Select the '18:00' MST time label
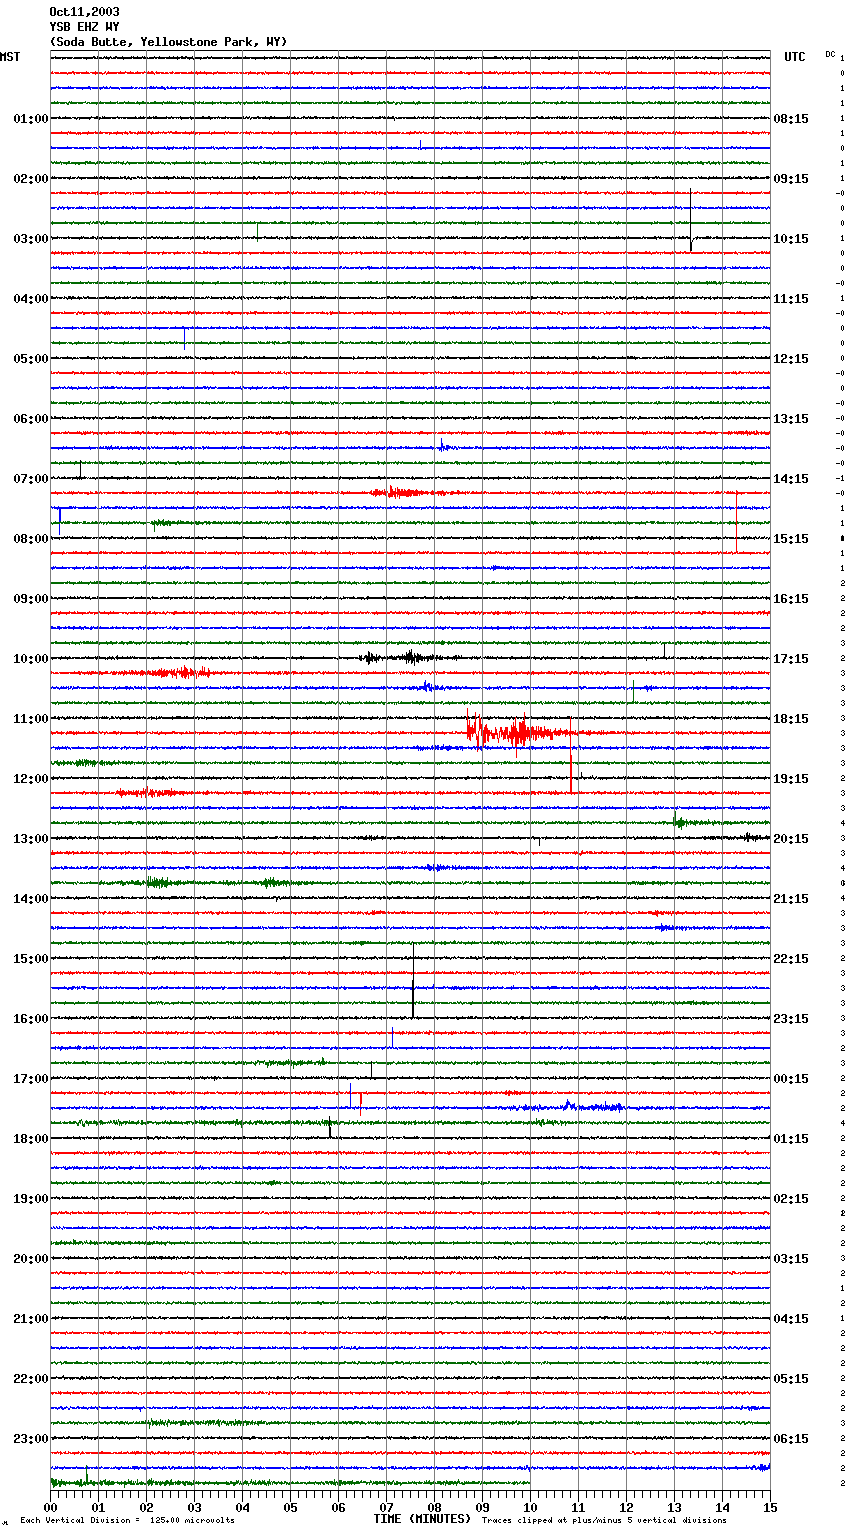The height and width of the screenshot is (1534, 850). click(31, 1139)
